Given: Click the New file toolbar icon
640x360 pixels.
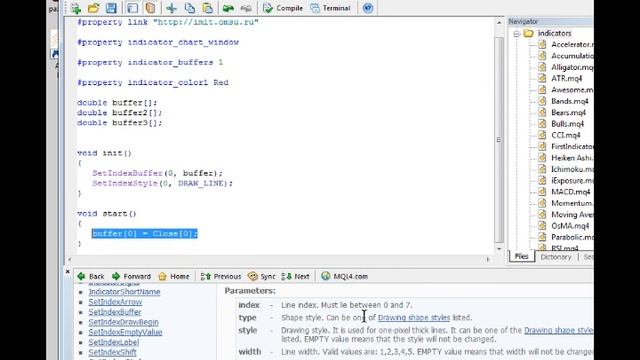Looking at the screenshot, I should pos(76,8).
